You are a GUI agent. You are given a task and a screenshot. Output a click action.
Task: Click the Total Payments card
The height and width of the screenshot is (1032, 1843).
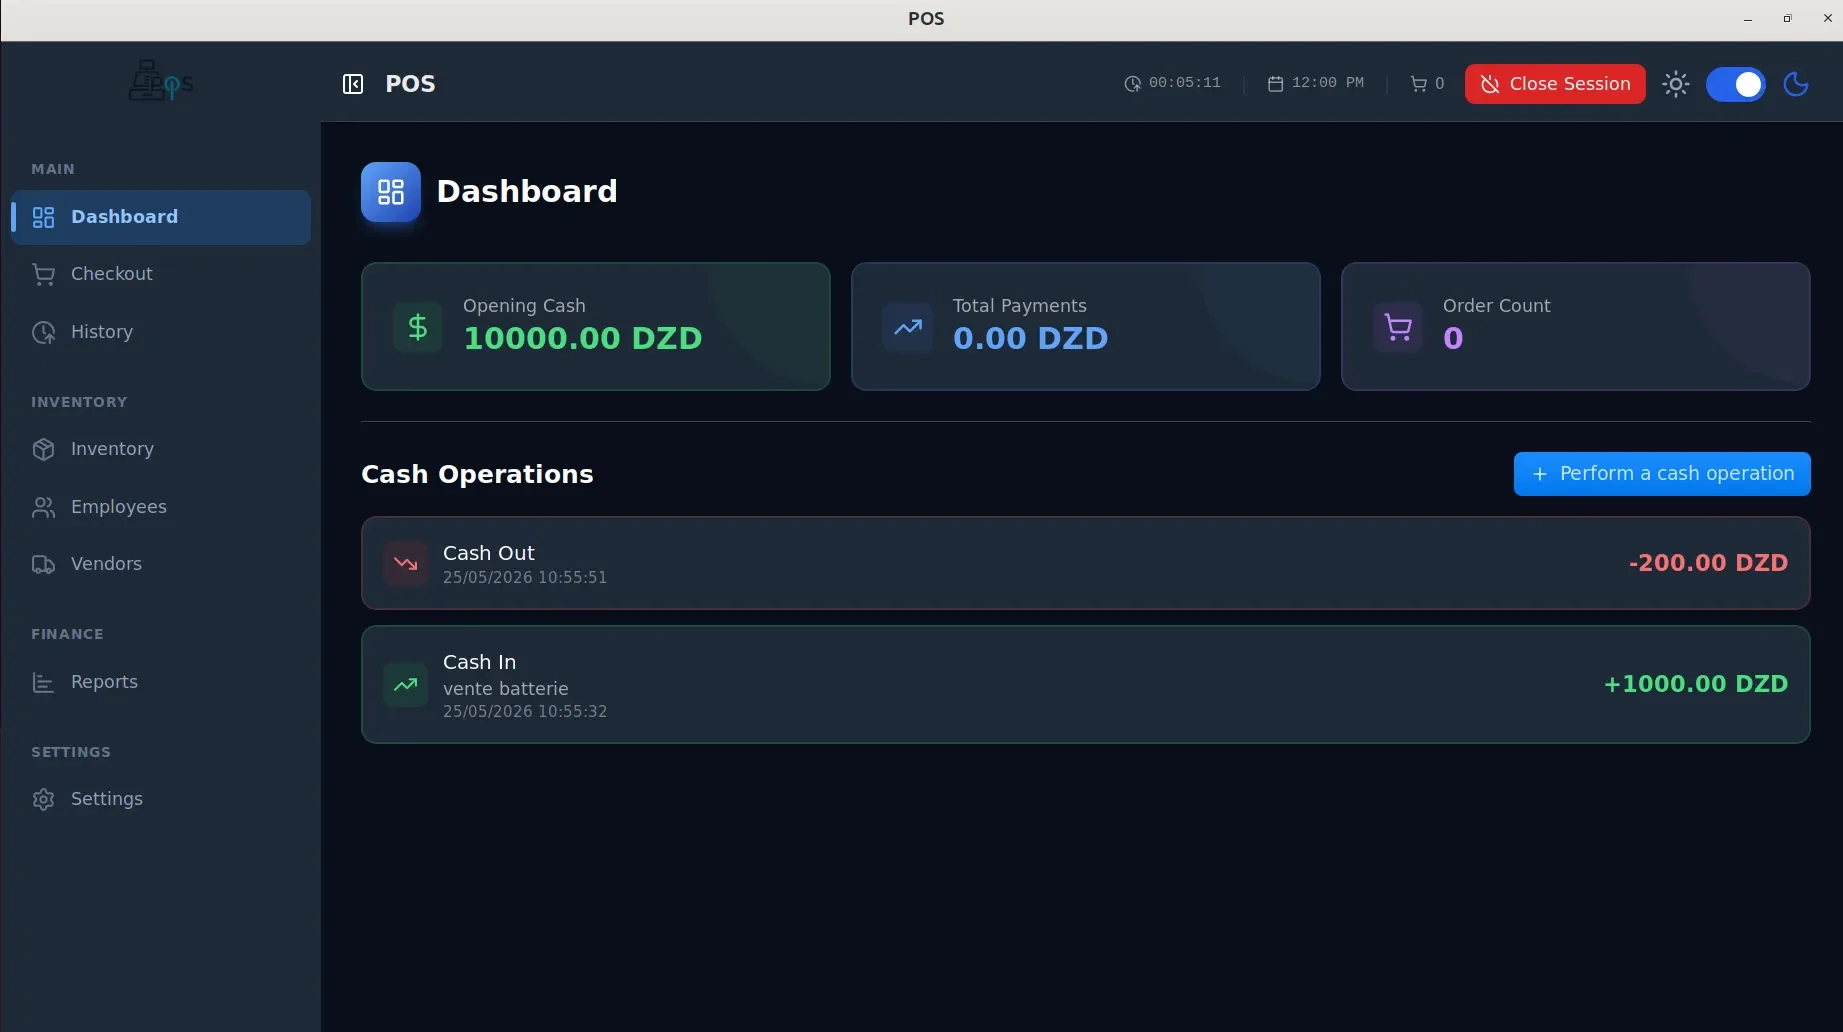(x=1086, y=327)
